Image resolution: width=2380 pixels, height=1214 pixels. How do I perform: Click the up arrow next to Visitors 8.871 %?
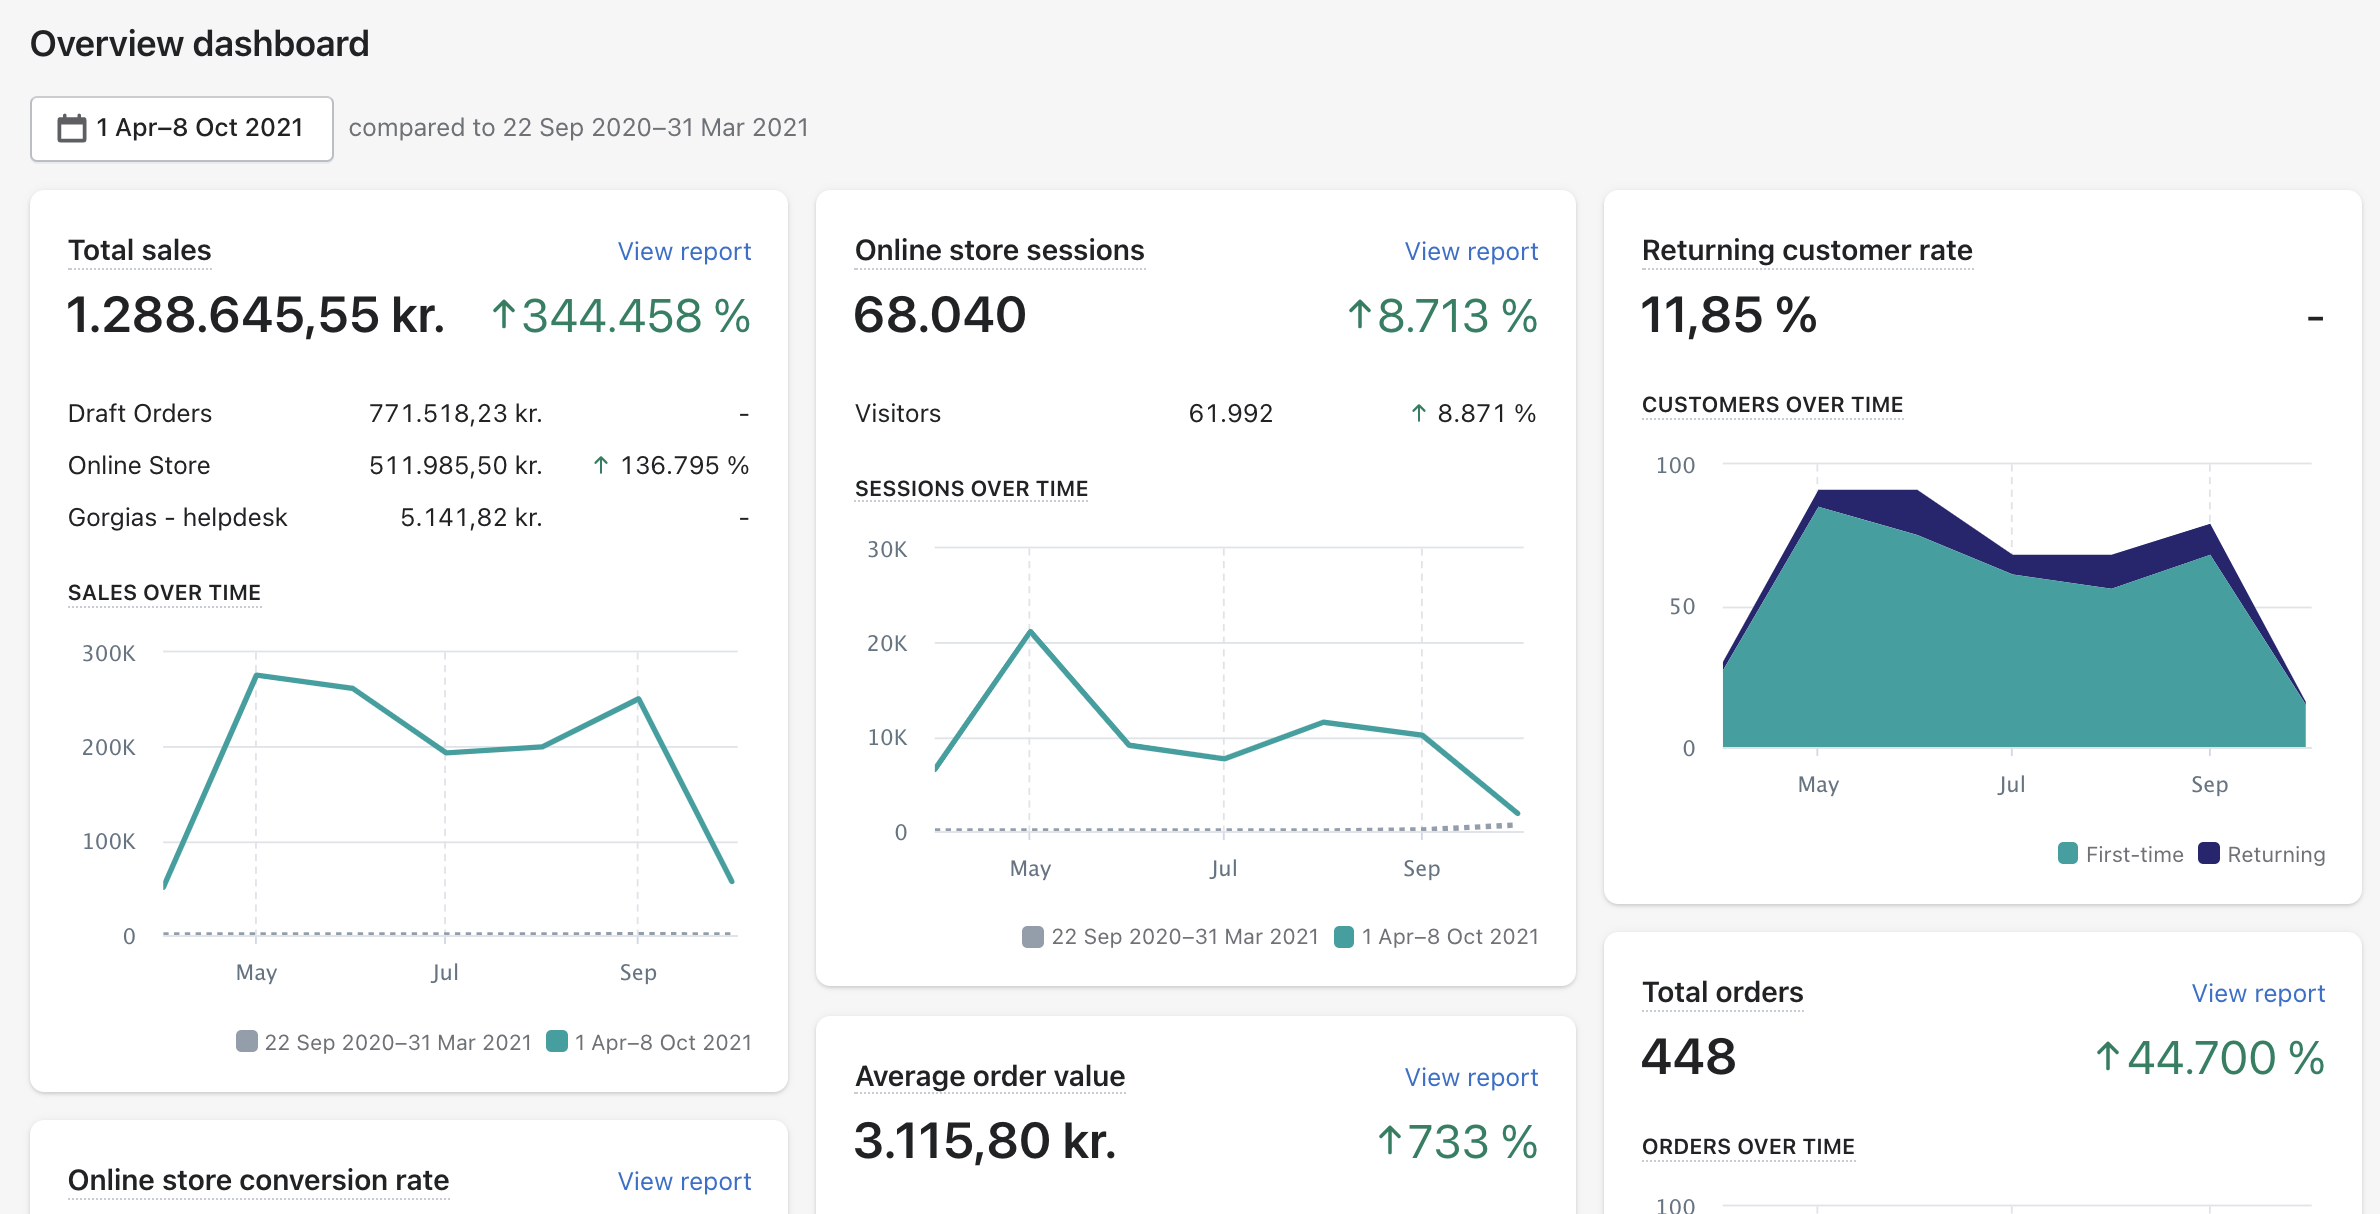[x=1418, y=413]
